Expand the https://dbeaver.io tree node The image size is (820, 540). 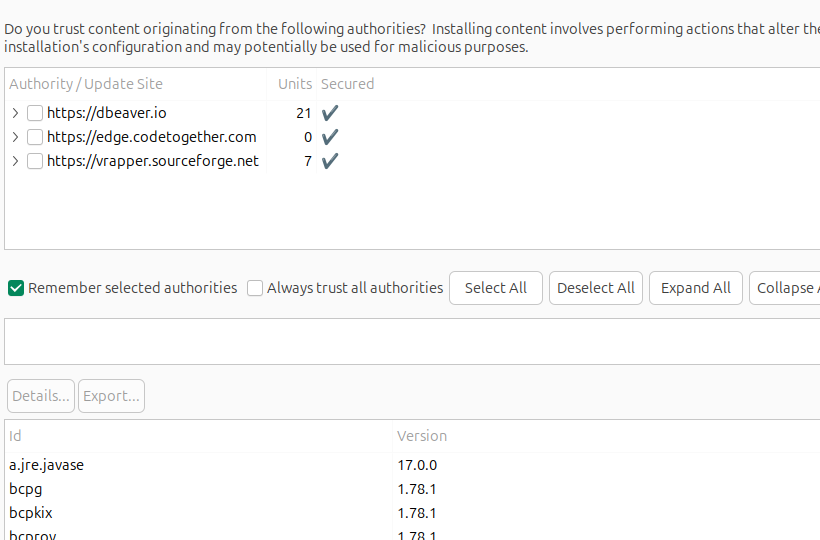click(15, 113)
